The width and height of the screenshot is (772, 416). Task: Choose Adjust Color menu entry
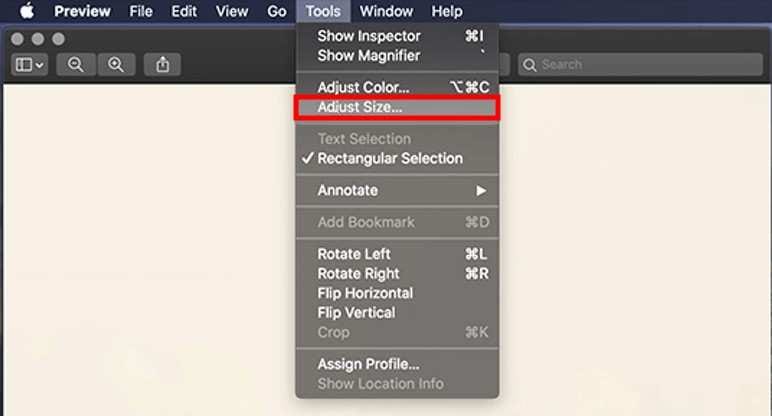point(363,87)
